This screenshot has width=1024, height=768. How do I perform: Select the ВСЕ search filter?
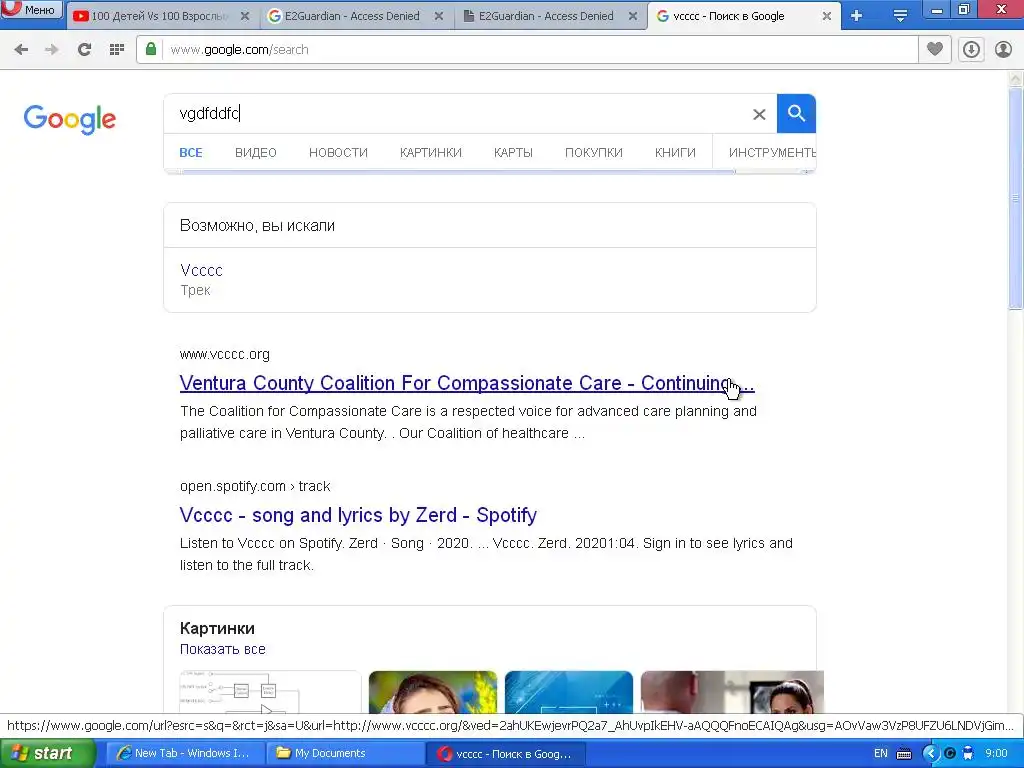click(x=191, y=153)
